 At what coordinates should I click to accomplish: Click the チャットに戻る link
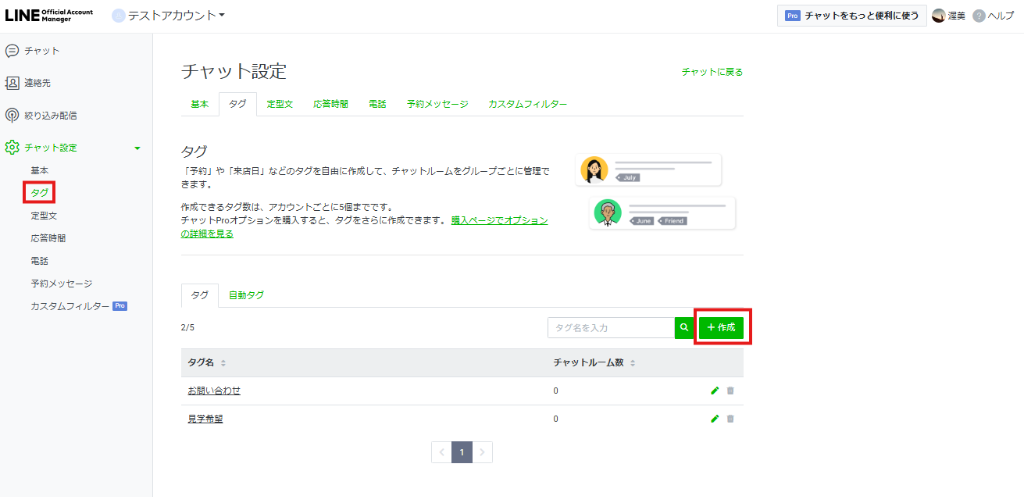pos(712,72)
